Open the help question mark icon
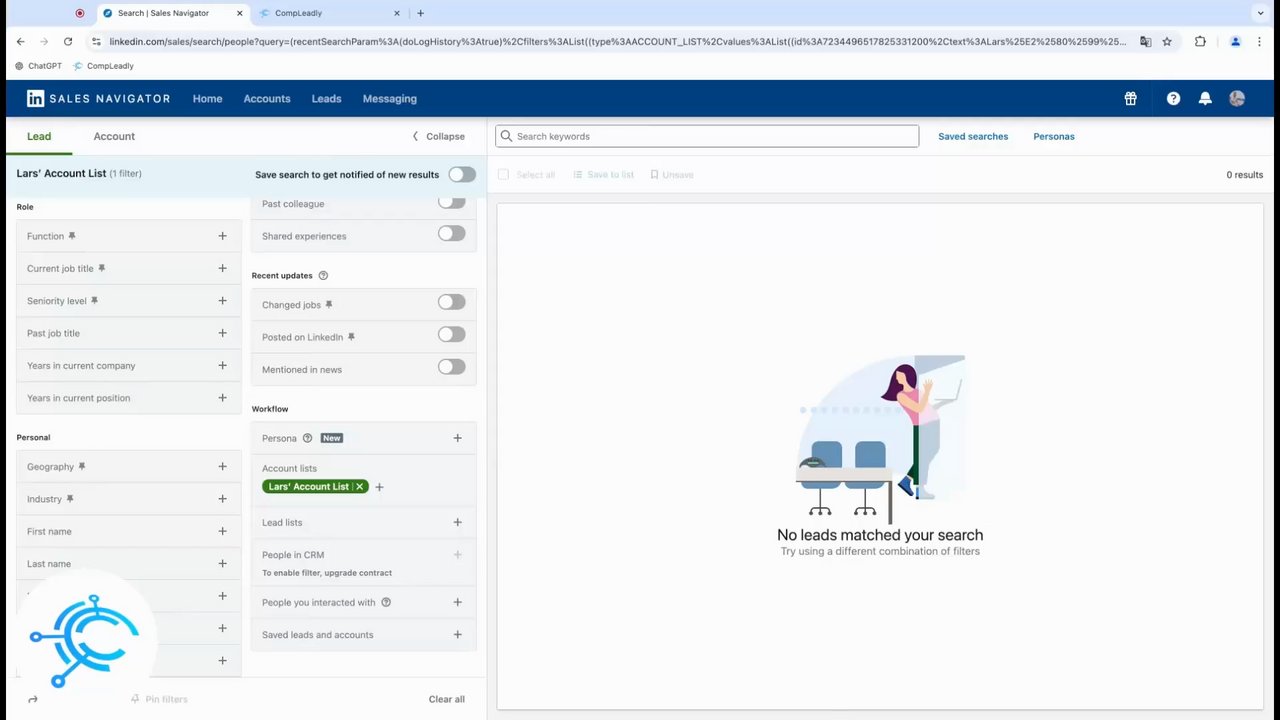The width and height of the screenshot is (1280, 720). (1173, 98)
